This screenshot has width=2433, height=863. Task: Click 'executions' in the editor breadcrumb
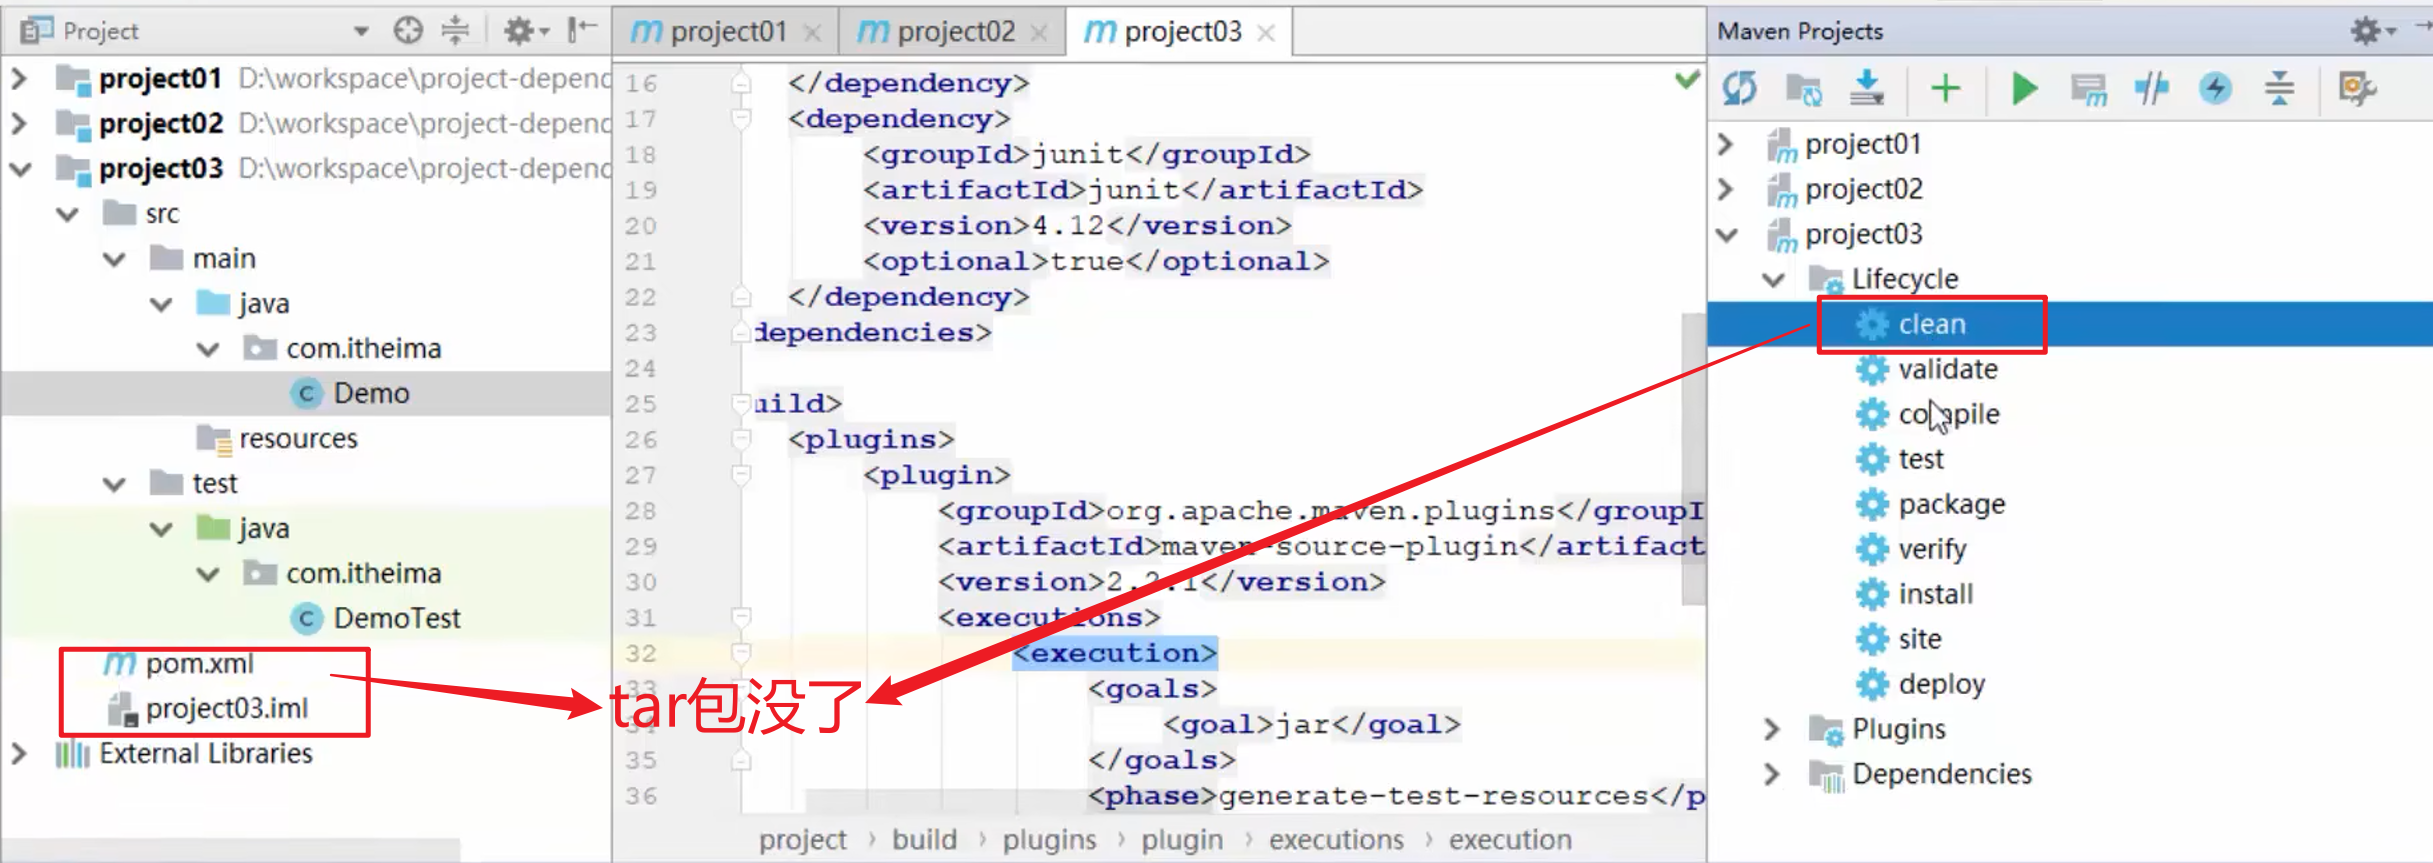click(1336, 840)
